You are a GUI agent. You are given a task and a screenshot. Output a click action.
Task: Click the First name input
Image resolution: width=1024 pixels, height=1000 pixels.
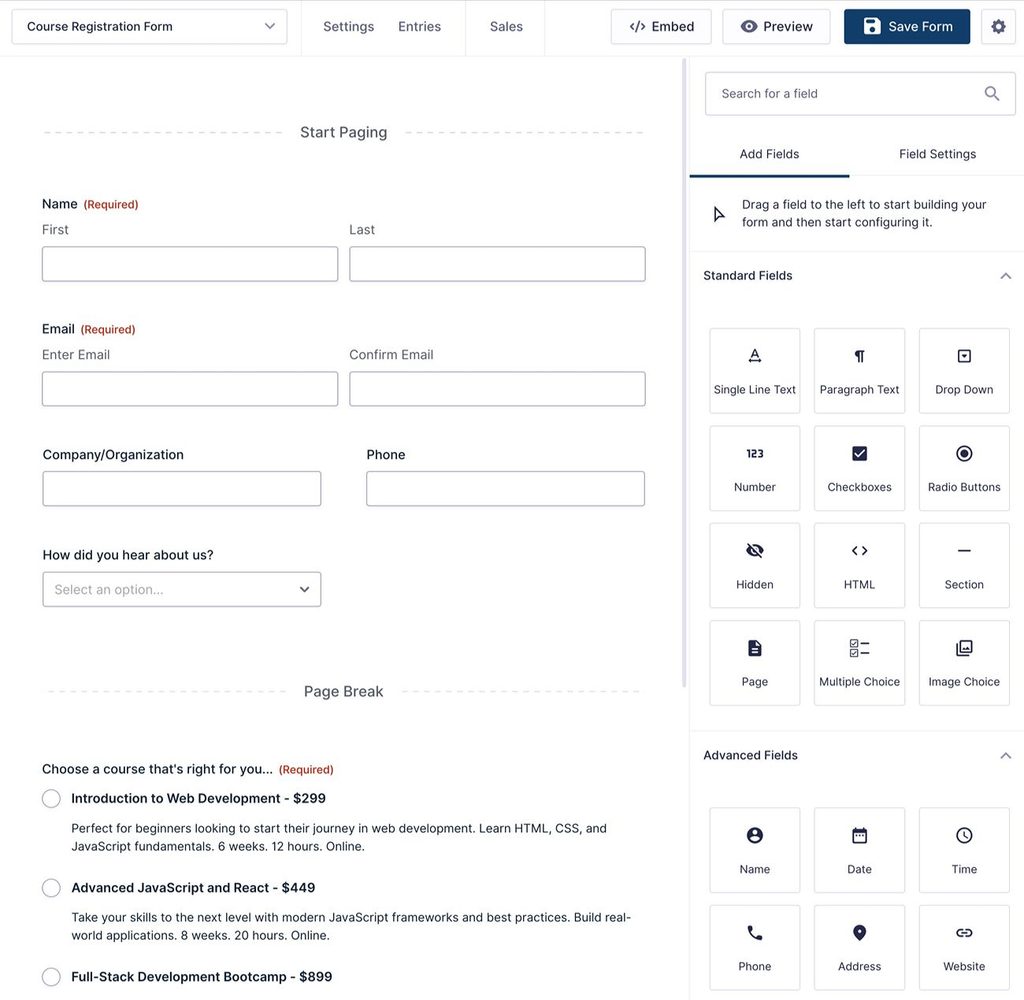pyautogui.click(x=190, y=264)
